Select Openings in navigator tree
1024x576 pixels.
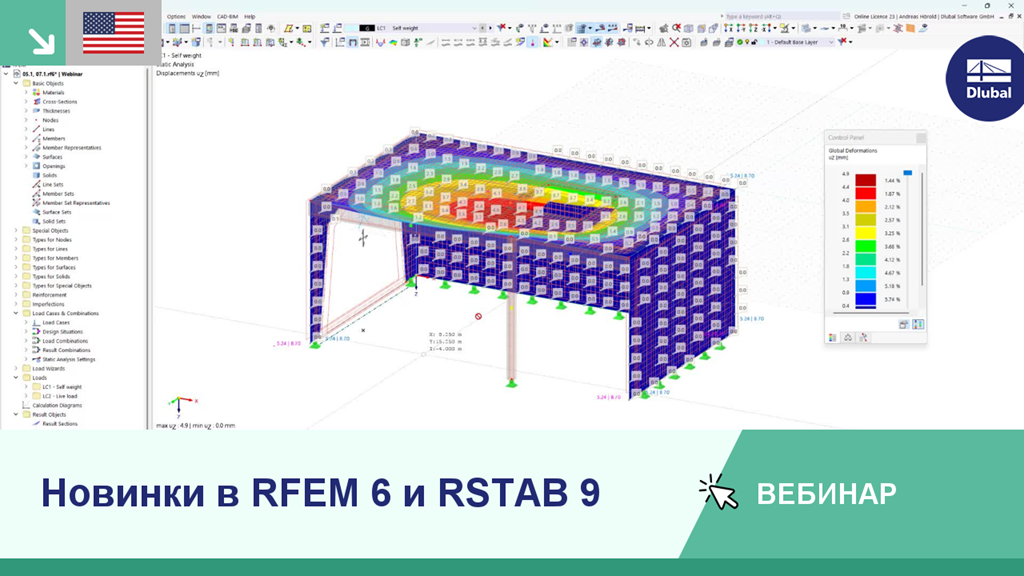coord(54,166)
